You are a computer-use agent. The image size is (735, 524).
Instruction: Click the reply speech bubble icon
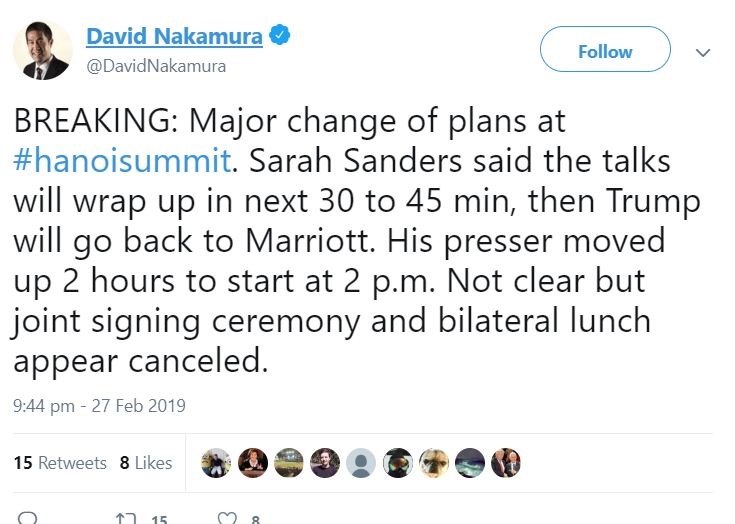coord(27,519)
